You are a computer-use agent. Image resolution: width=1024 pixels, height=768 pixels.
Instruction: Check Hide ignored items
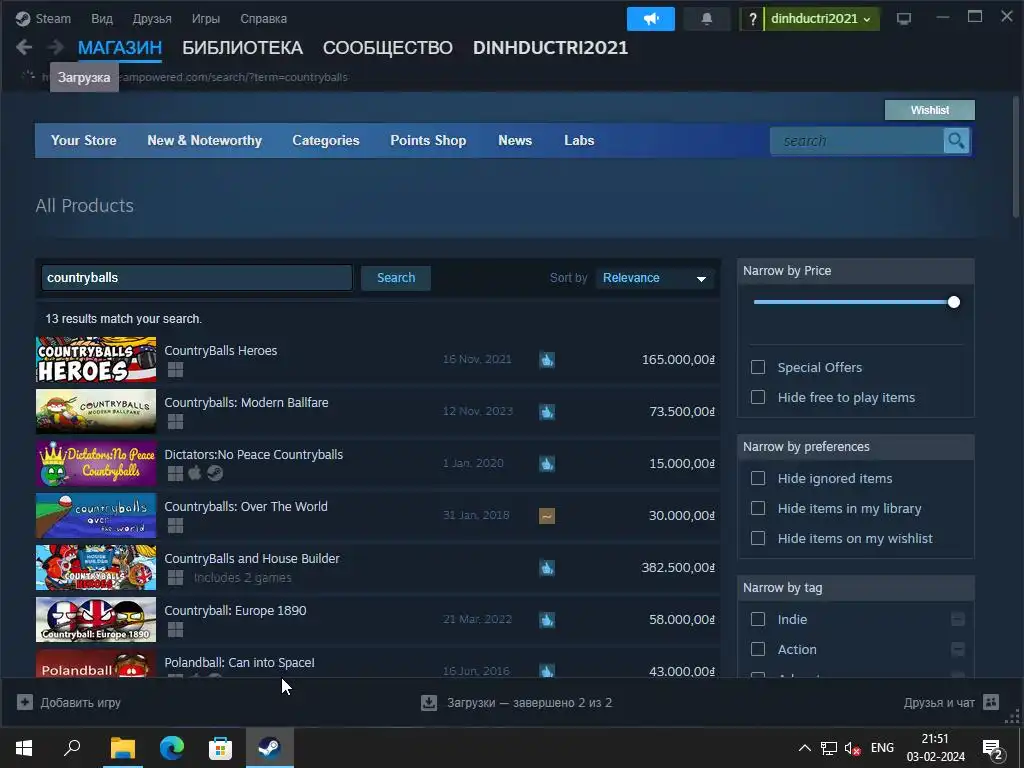pos(758,478)
